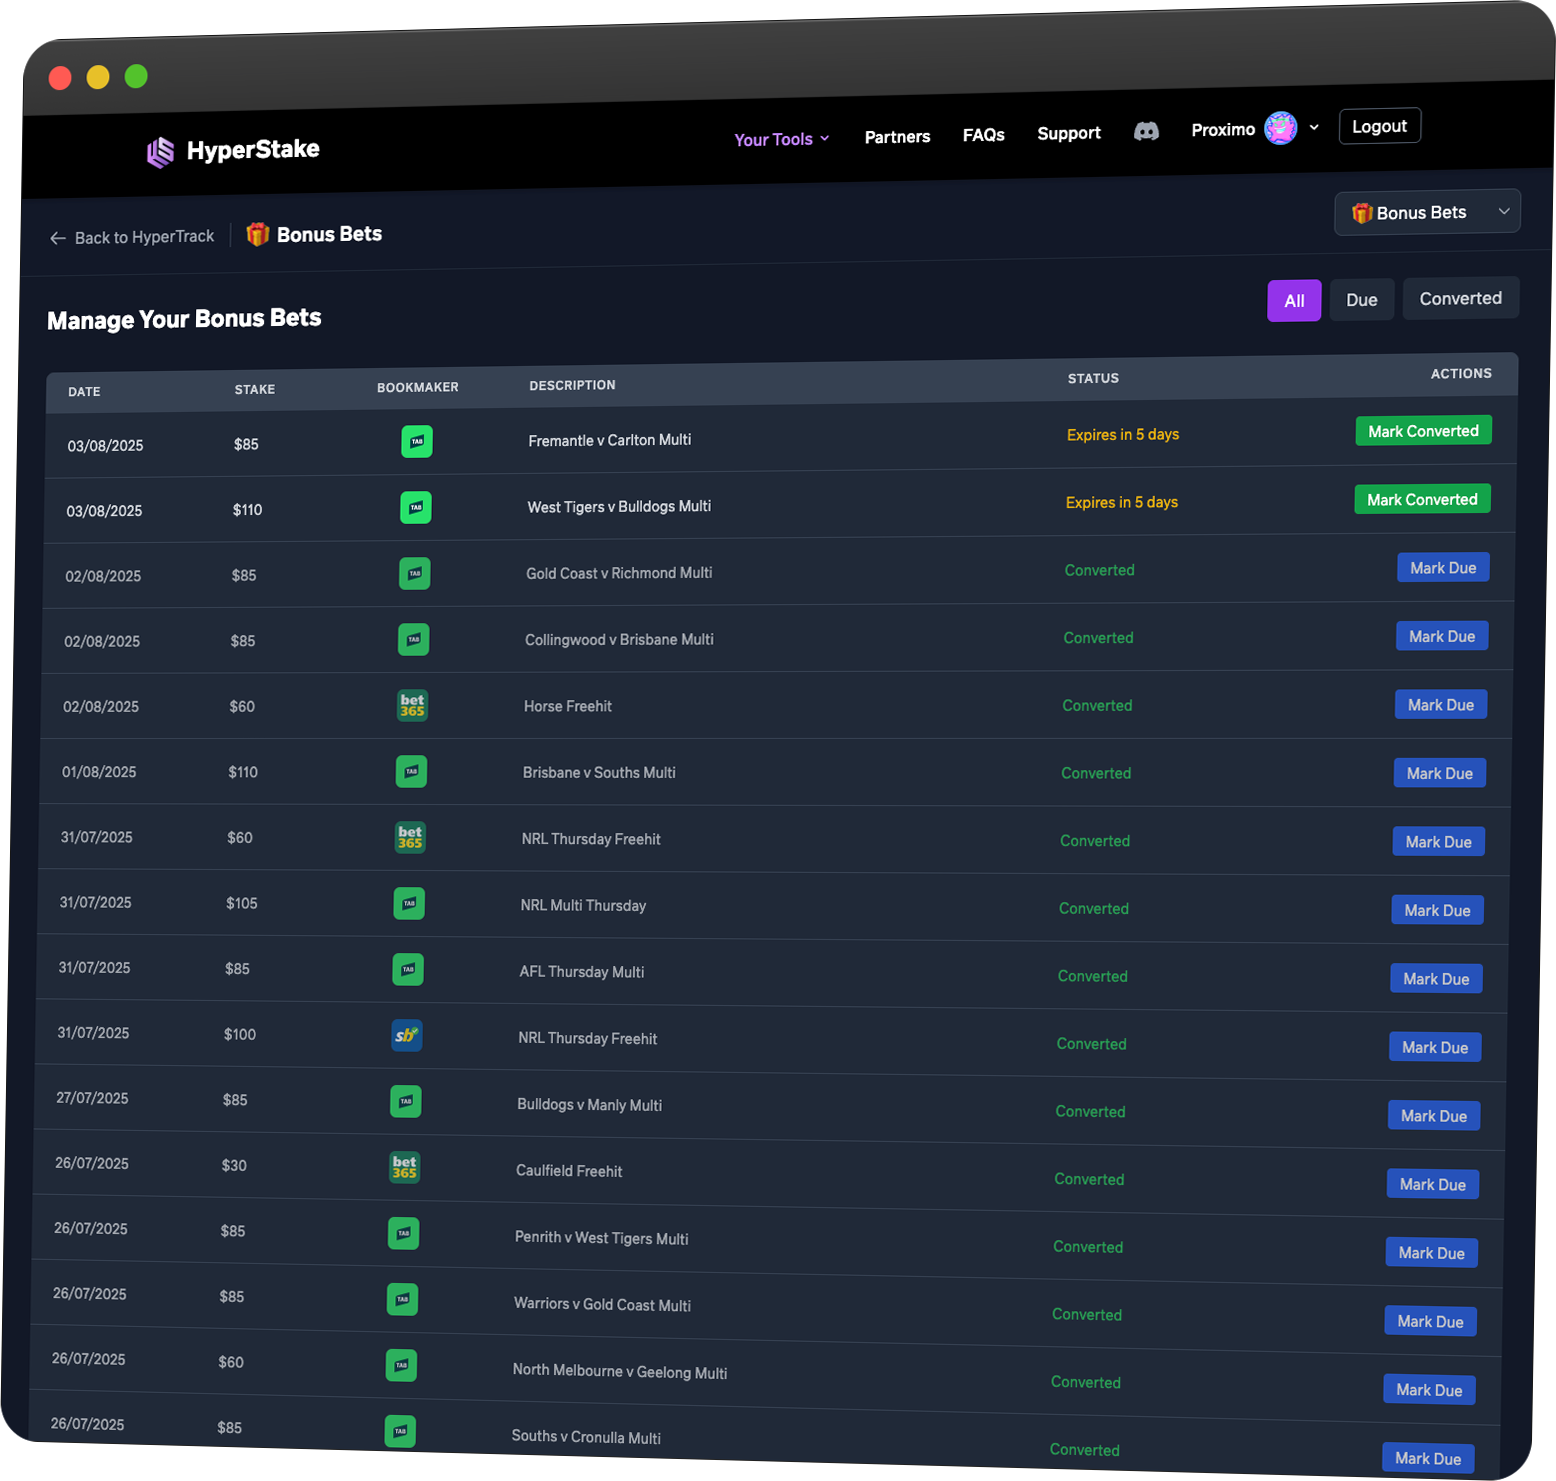Mark Warriors v Gold Coast Multi due
The width and height of the screenshot is (1556, 1481).
click(x=1430, y=1321)
